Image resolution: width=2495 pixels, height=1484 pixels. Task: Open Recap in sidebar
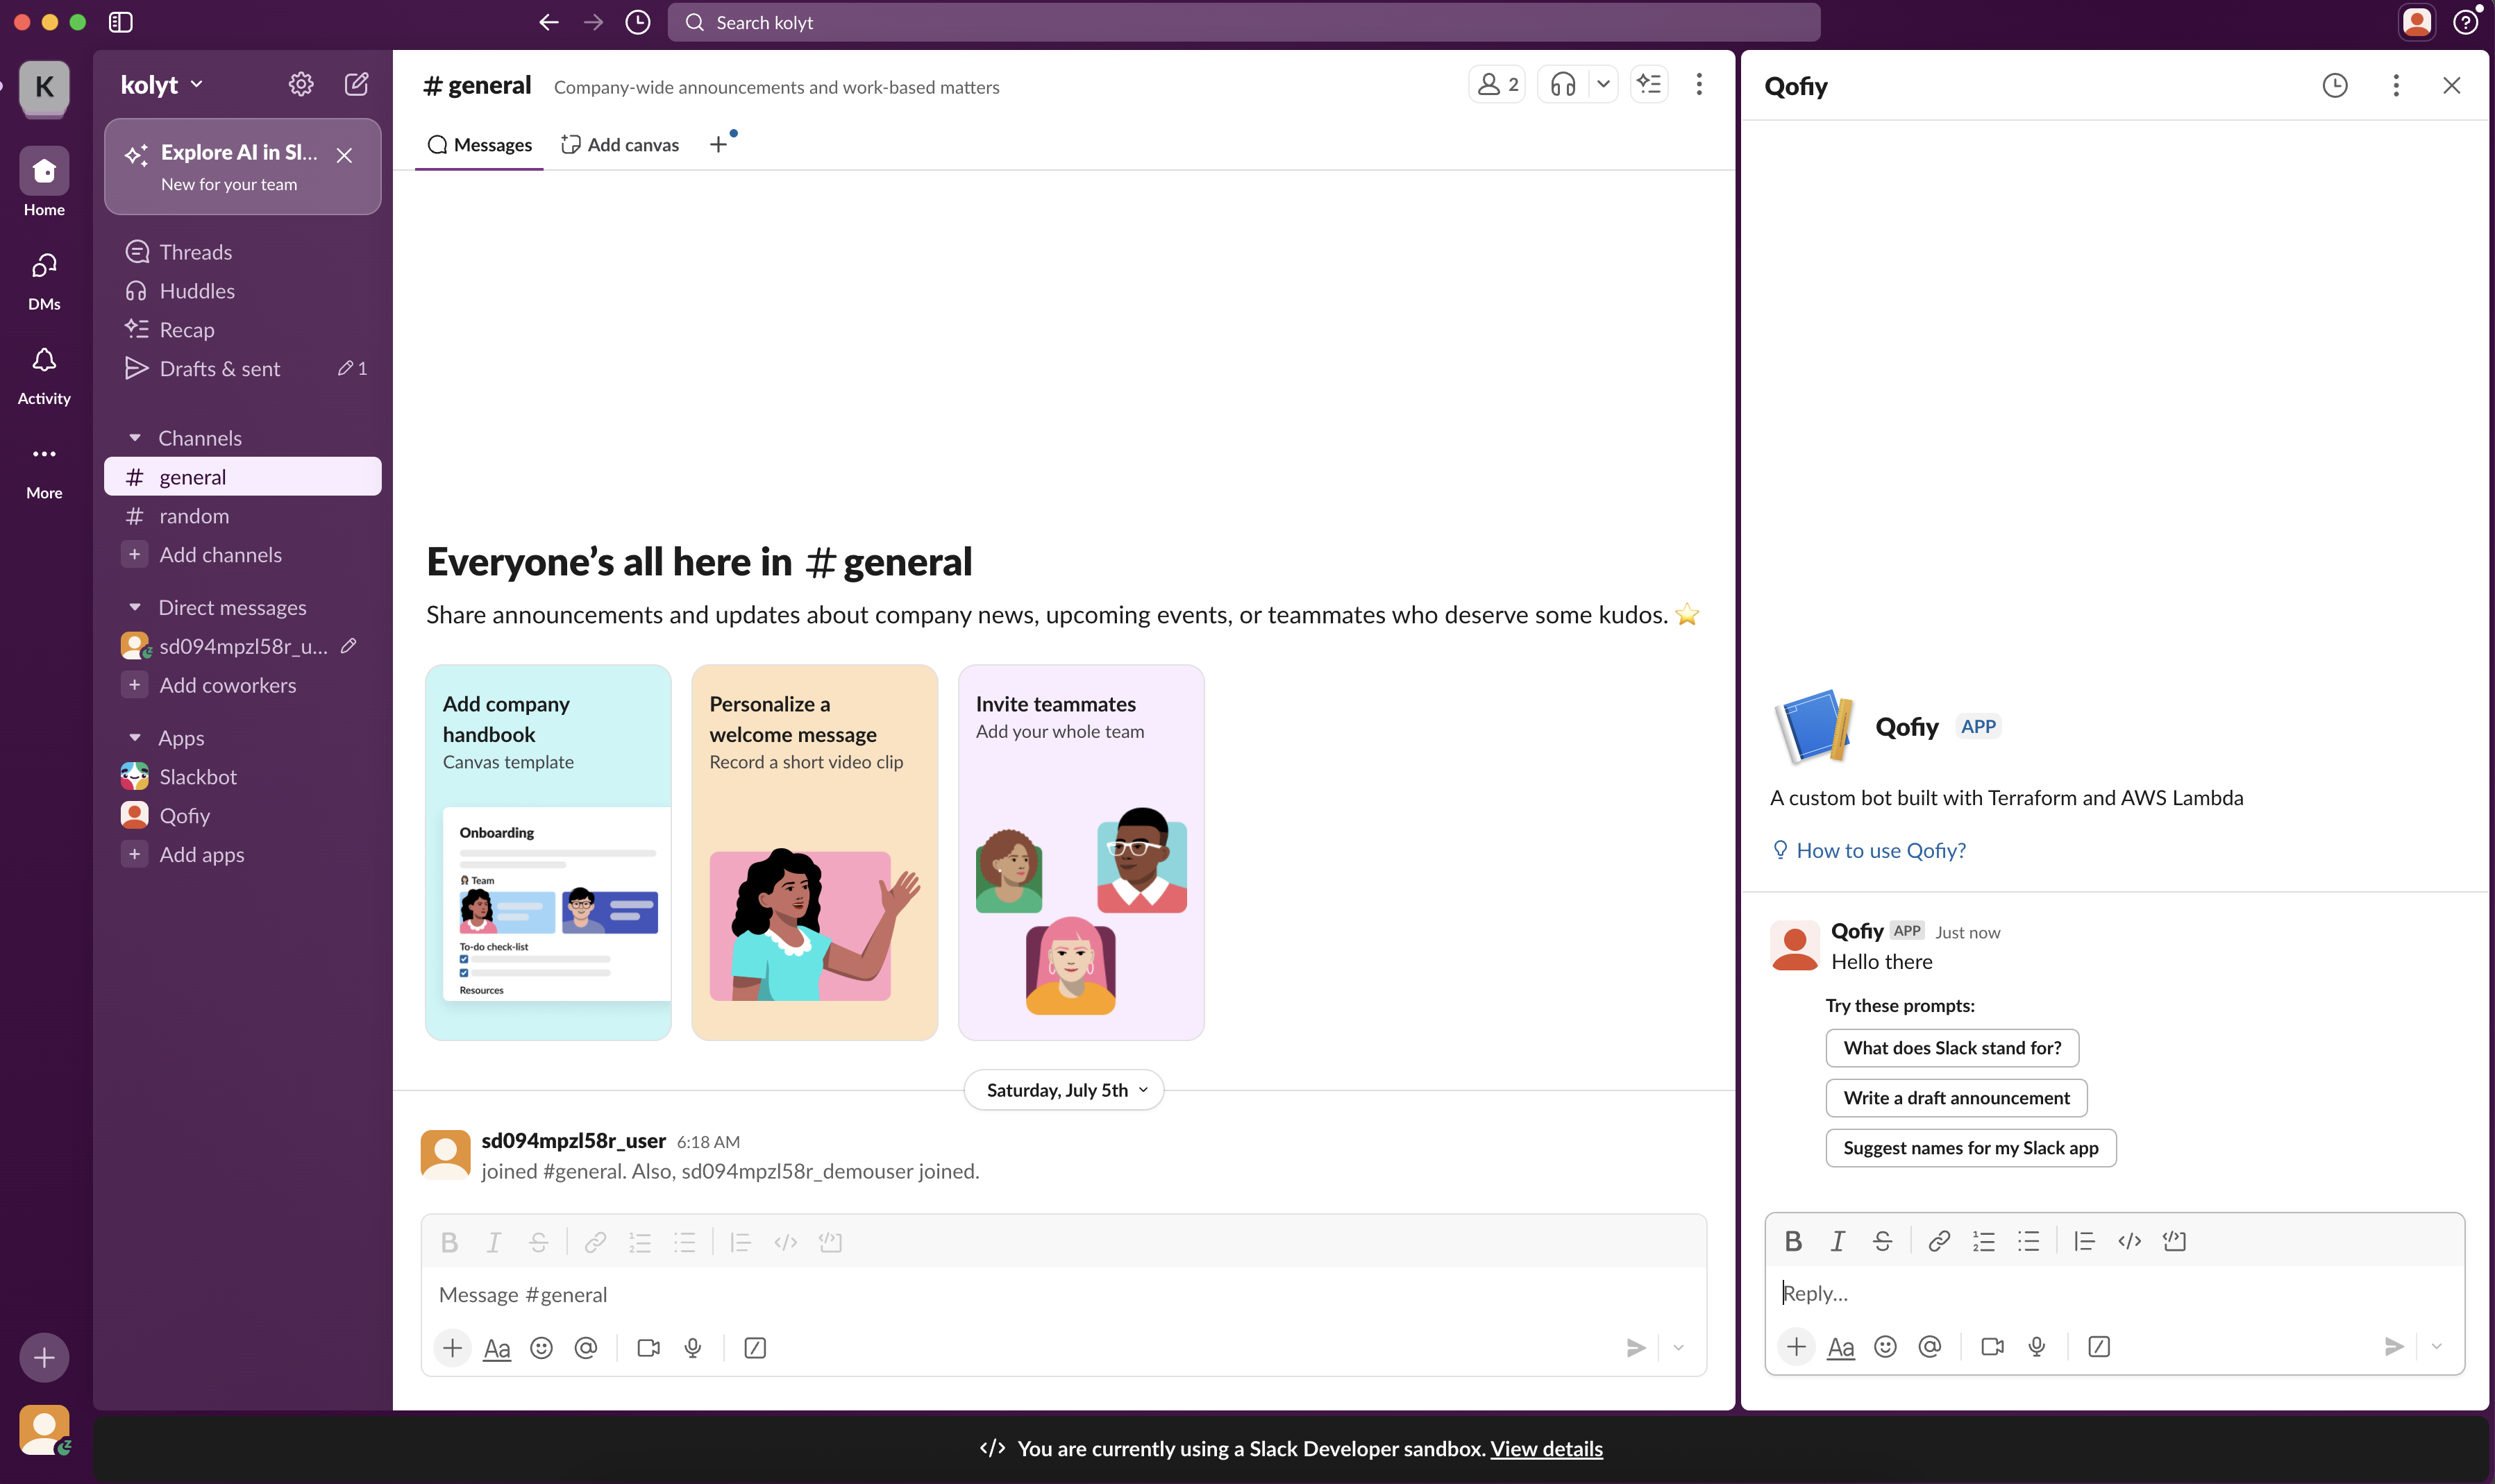(x=243, y=330)
